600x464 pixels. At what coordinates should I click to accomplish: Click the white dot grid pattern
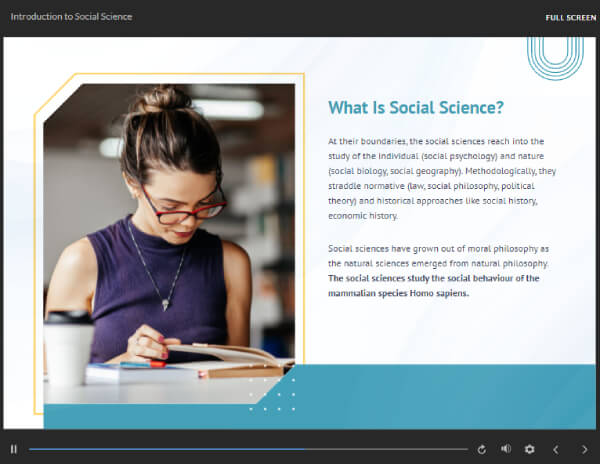pyautogui.click(x=272, y=394)
